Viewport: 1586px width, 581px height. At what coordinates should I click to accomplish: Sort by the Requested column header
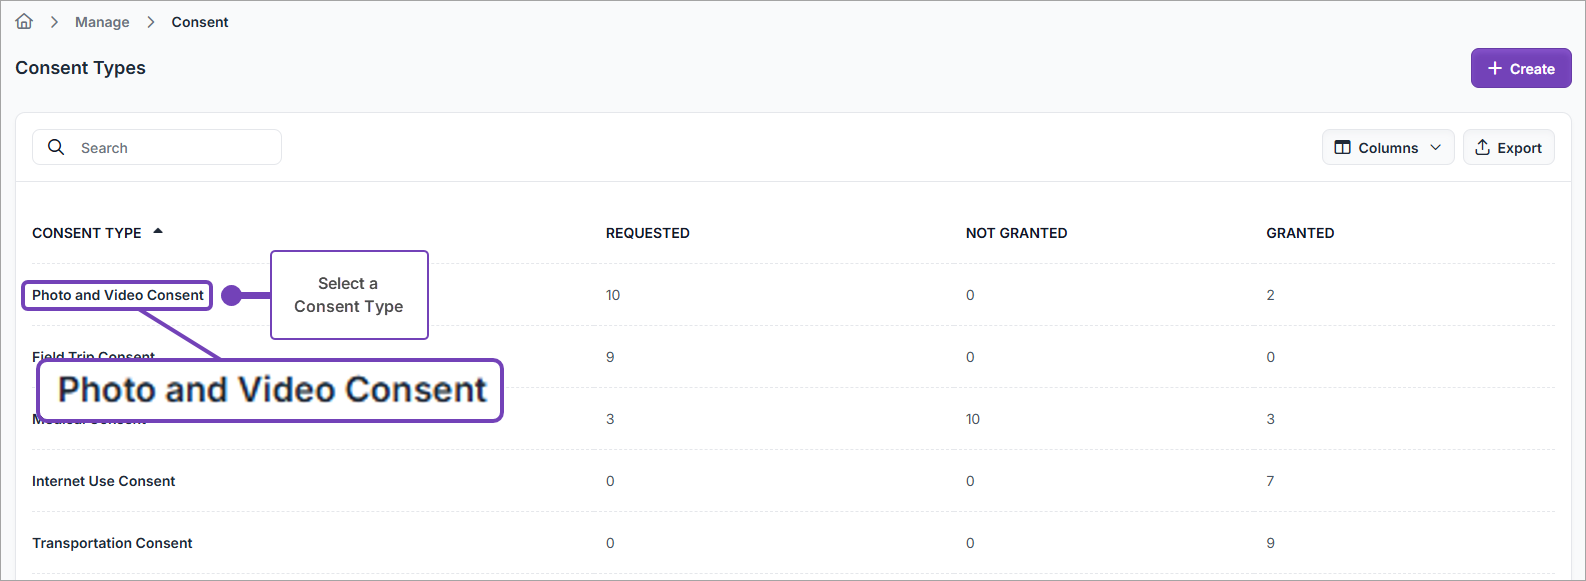(647, 233)
